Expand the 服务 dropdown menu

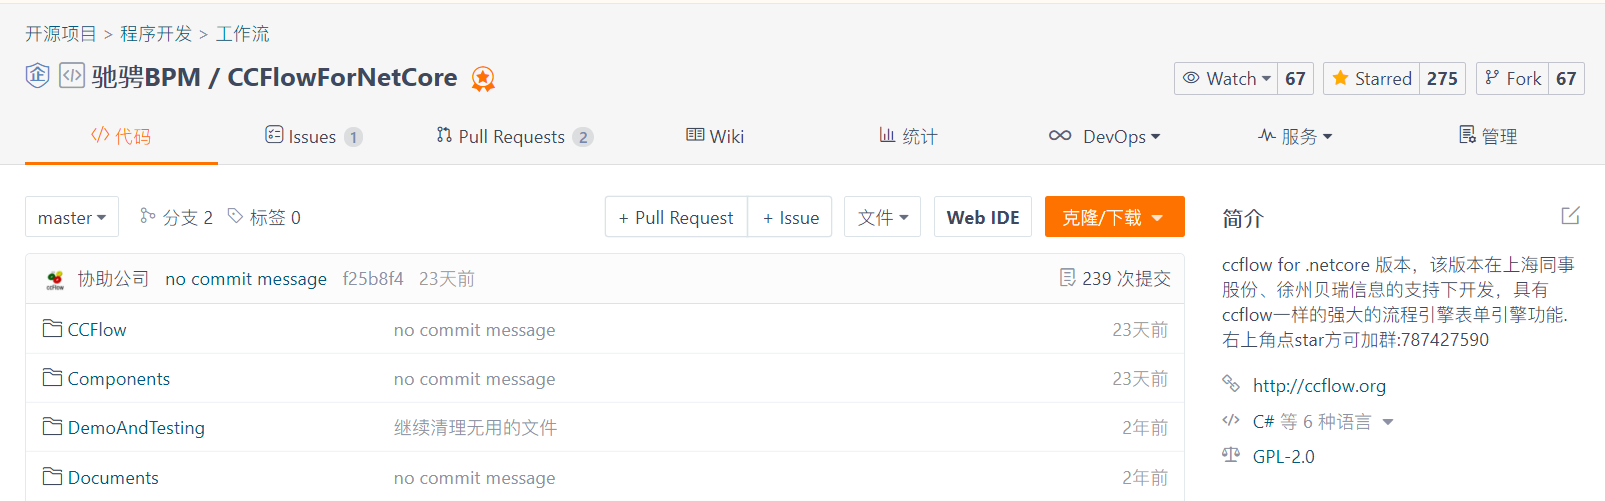click(1295, 136)
